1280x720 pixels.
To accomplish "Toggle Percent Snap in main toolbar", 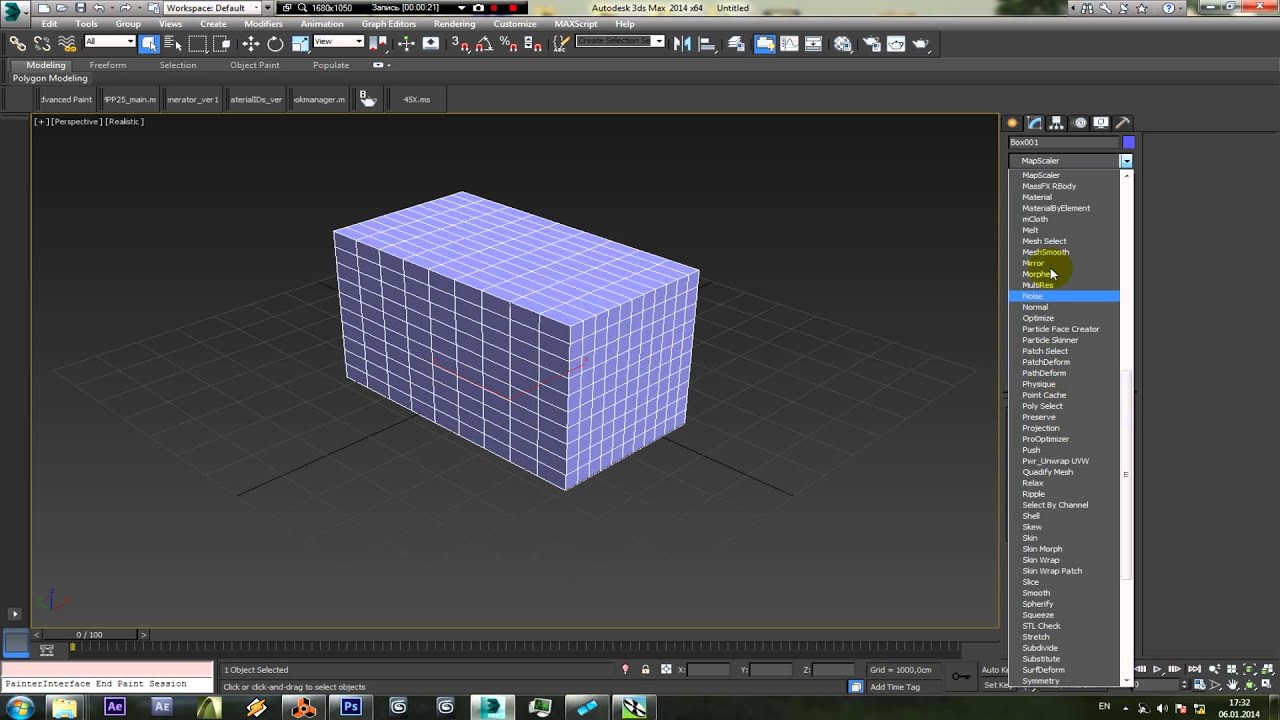I will pyautogui.click(x=509, y=43).
